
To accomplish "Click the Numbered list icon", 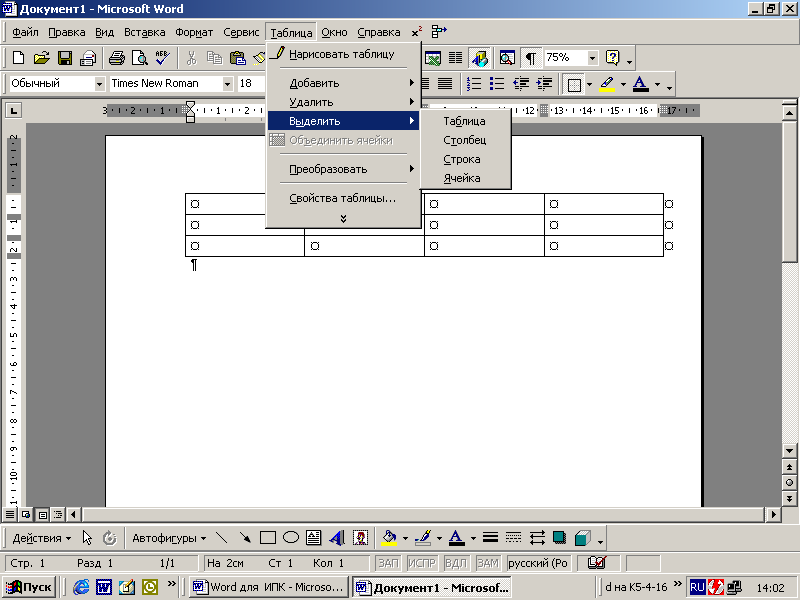I will coord(474,84).
